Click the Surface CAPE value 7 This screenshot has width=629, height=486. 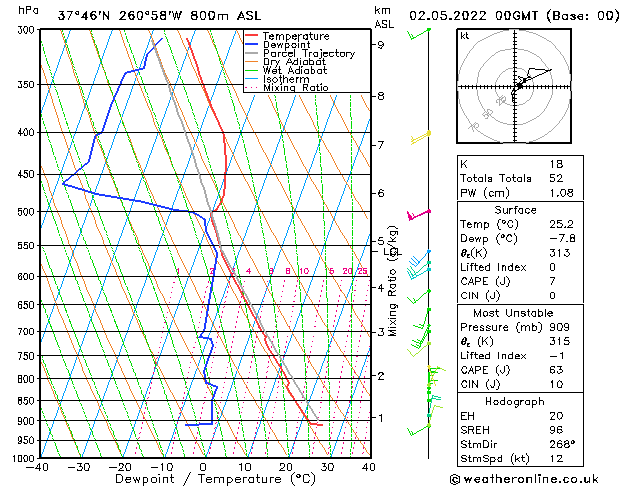click(553, 281)
